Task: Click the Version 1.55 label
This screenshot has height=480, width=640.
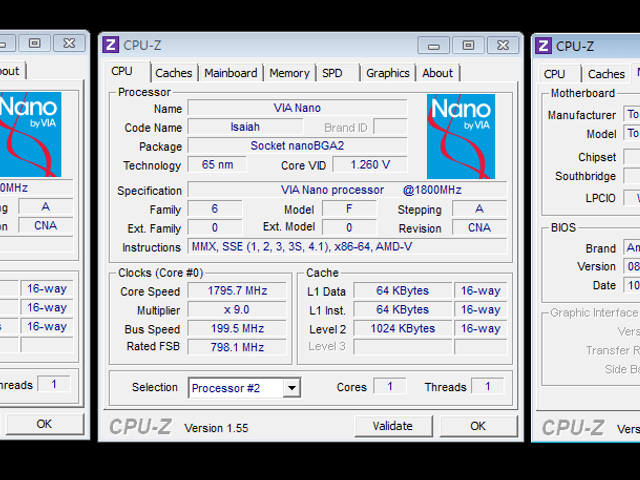Action: [216, 428]
